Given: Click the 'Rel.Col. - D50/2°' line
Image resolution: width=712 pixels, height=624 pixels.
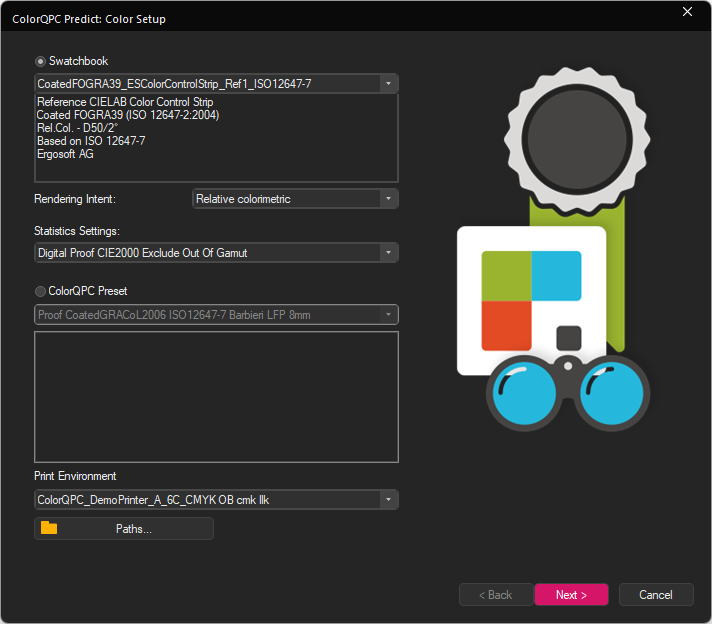Looking at the screenshot, I should pos(77,128).
